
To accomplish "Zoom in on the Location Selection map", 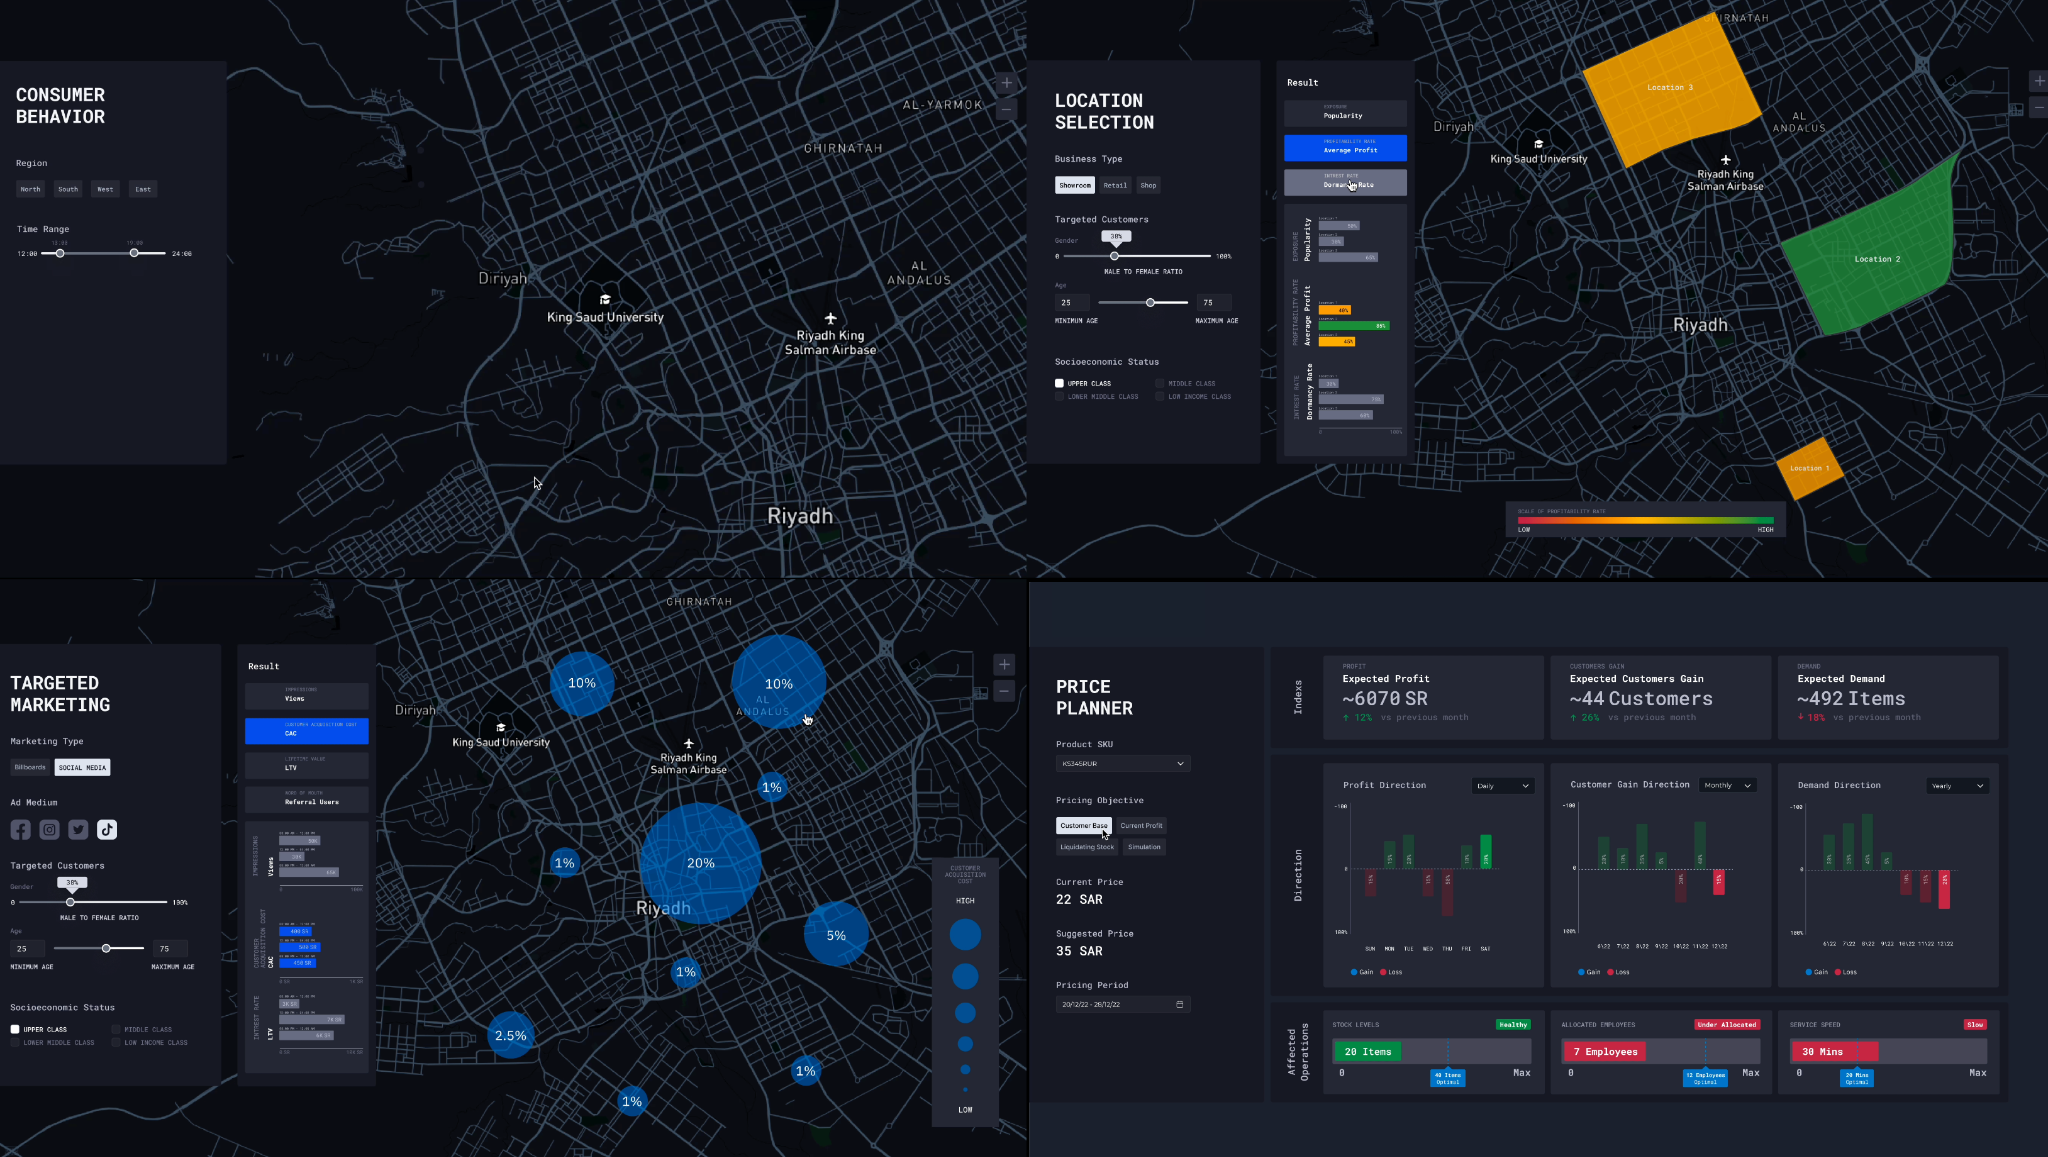I will coord(2039,81).
